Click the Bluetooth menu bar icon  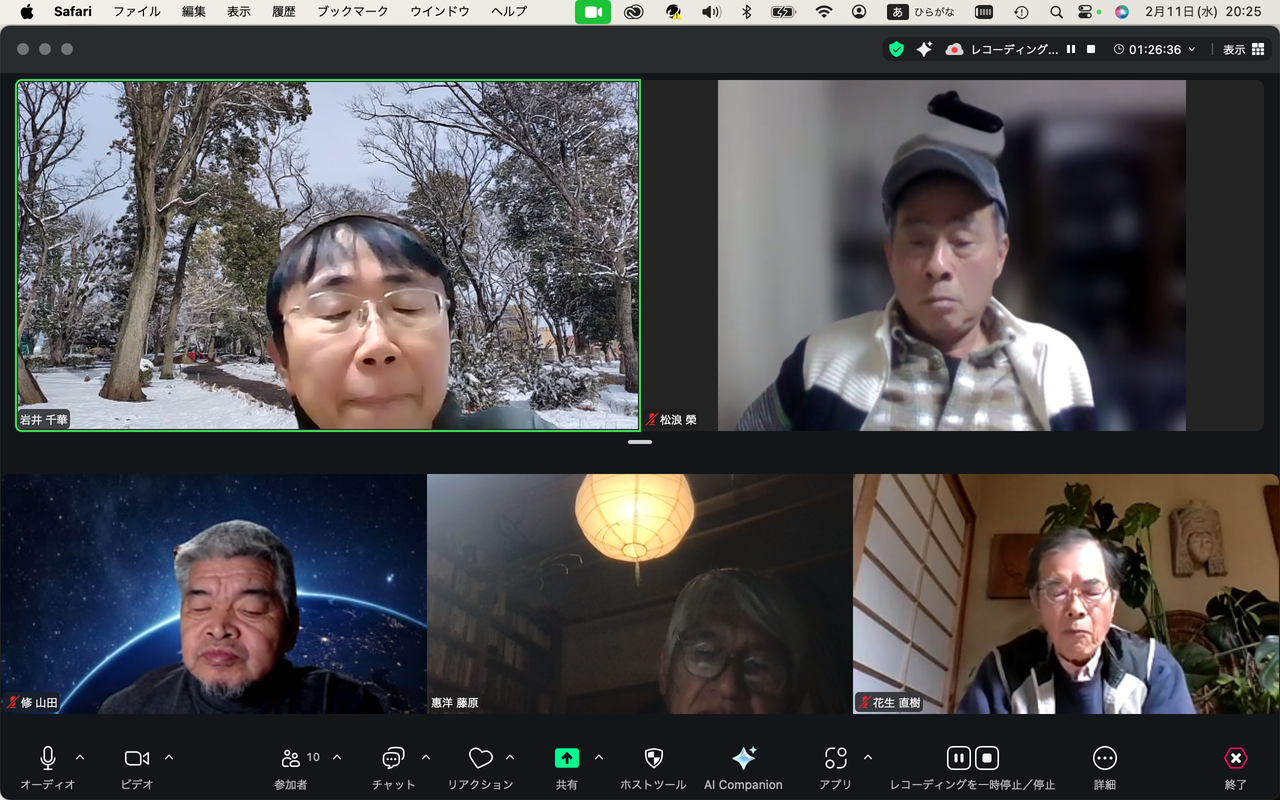point(746,12)
